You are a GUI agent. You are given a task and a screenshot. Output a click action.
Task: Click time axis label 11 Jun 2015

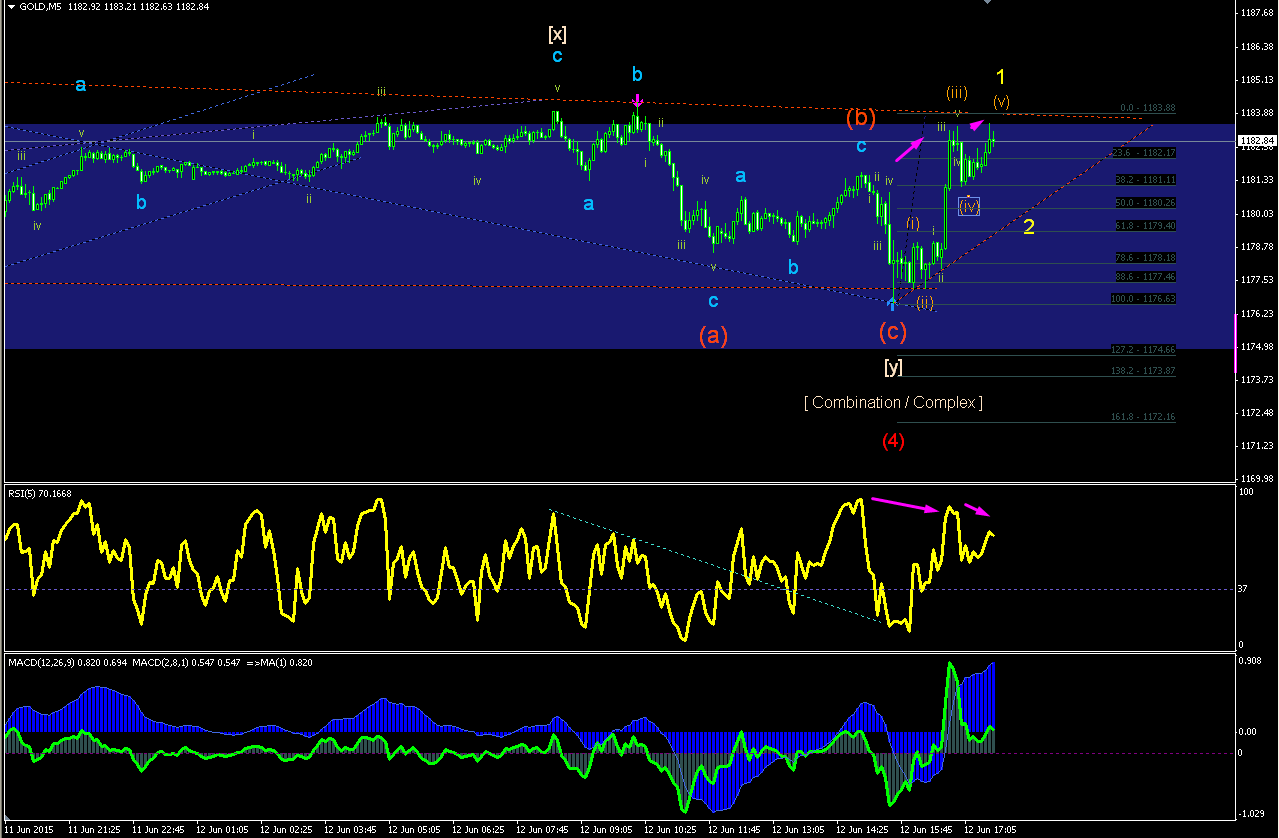[29, 830]
